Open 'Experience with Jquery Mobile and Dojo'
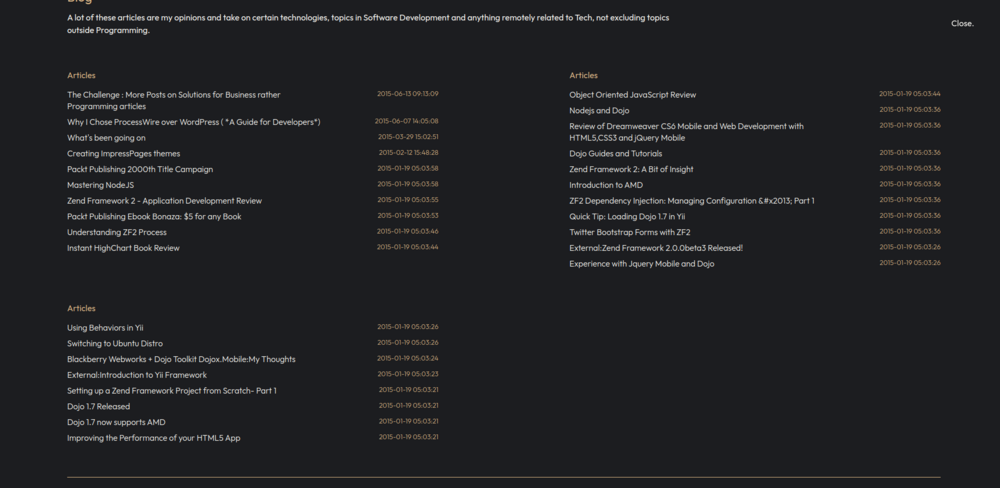The width and height of the screenshot is (1000, 488). point(641,264)
